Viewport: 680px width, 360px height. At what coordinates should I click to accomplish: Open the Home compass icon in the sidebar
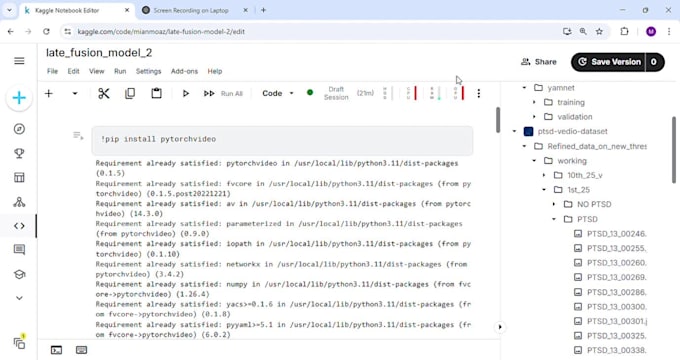(x=19, y=129)
